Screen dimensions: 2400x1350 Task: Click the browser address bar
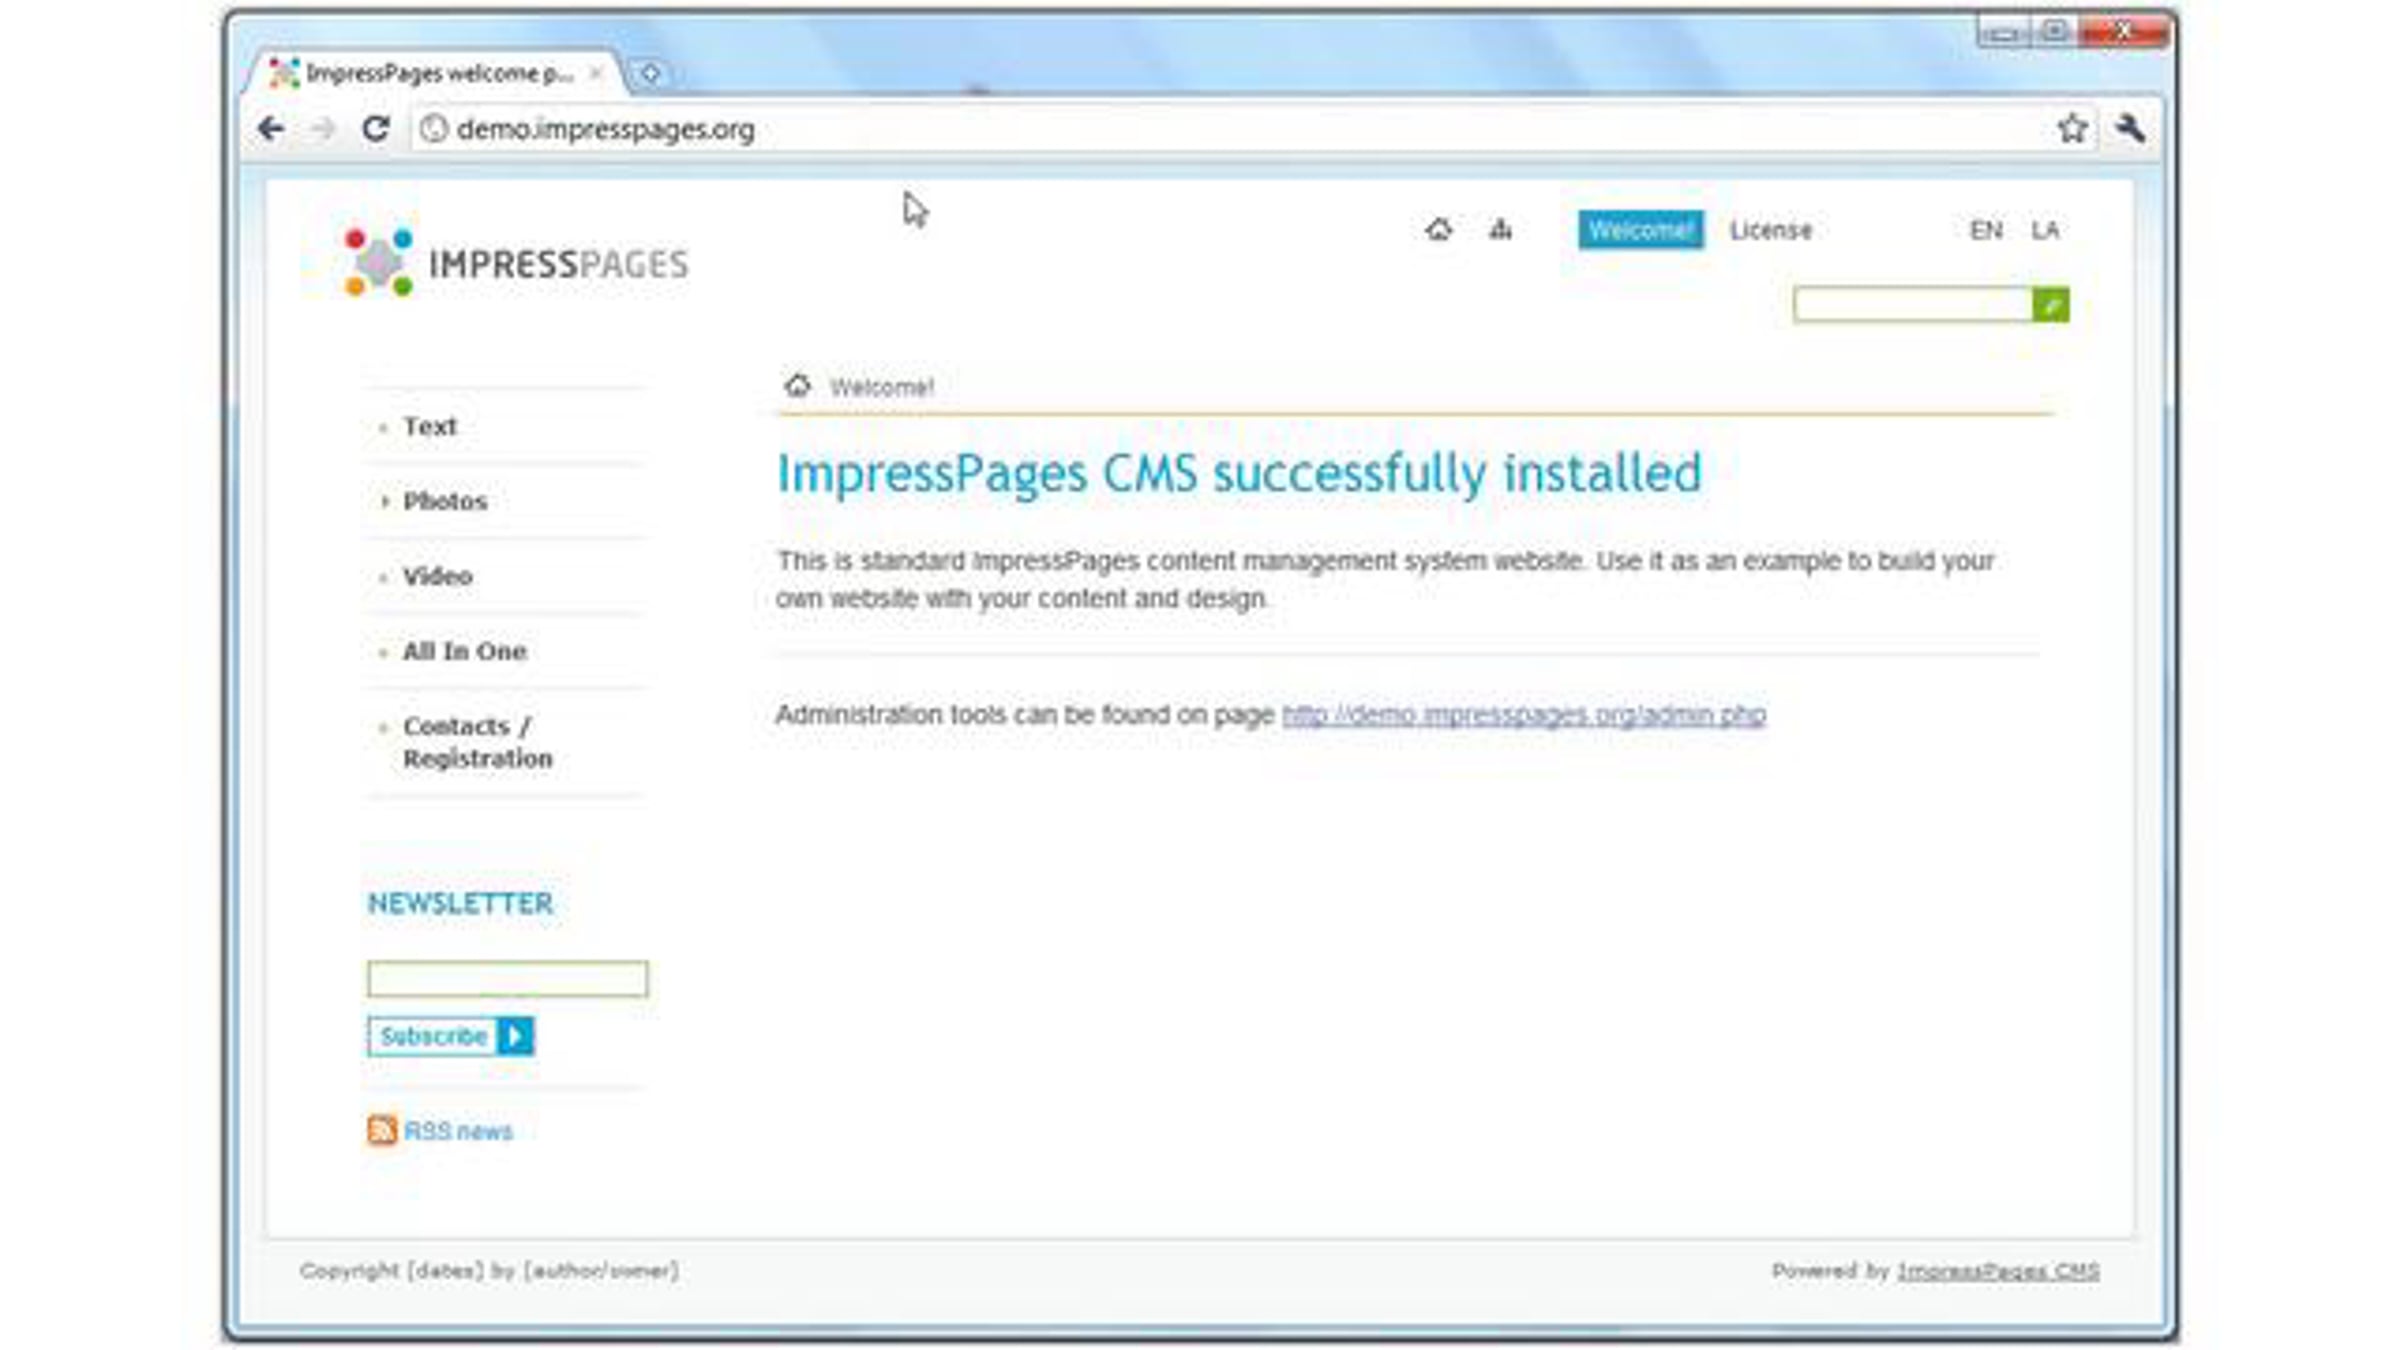tap(1200, 129)
